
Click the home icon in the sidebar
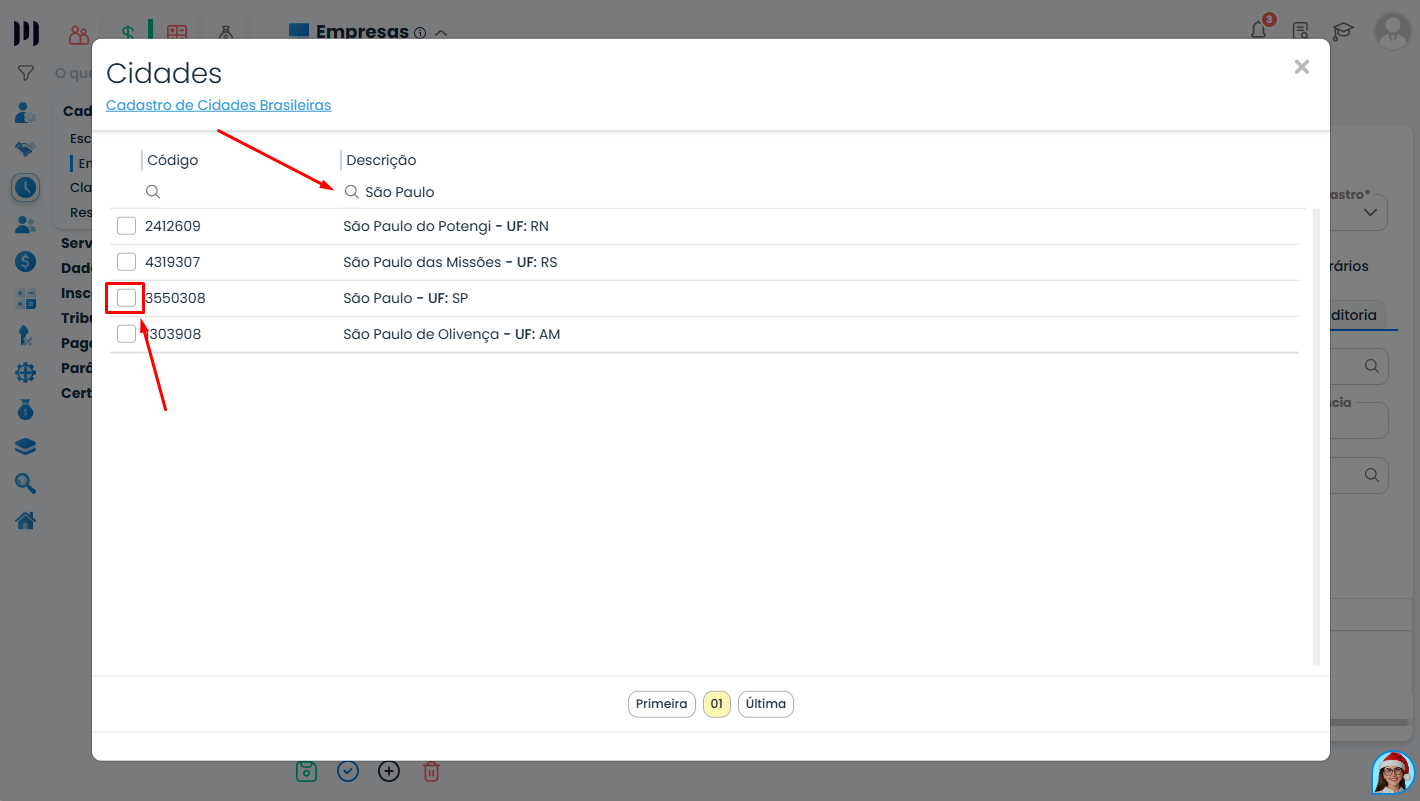click(26, 520)
